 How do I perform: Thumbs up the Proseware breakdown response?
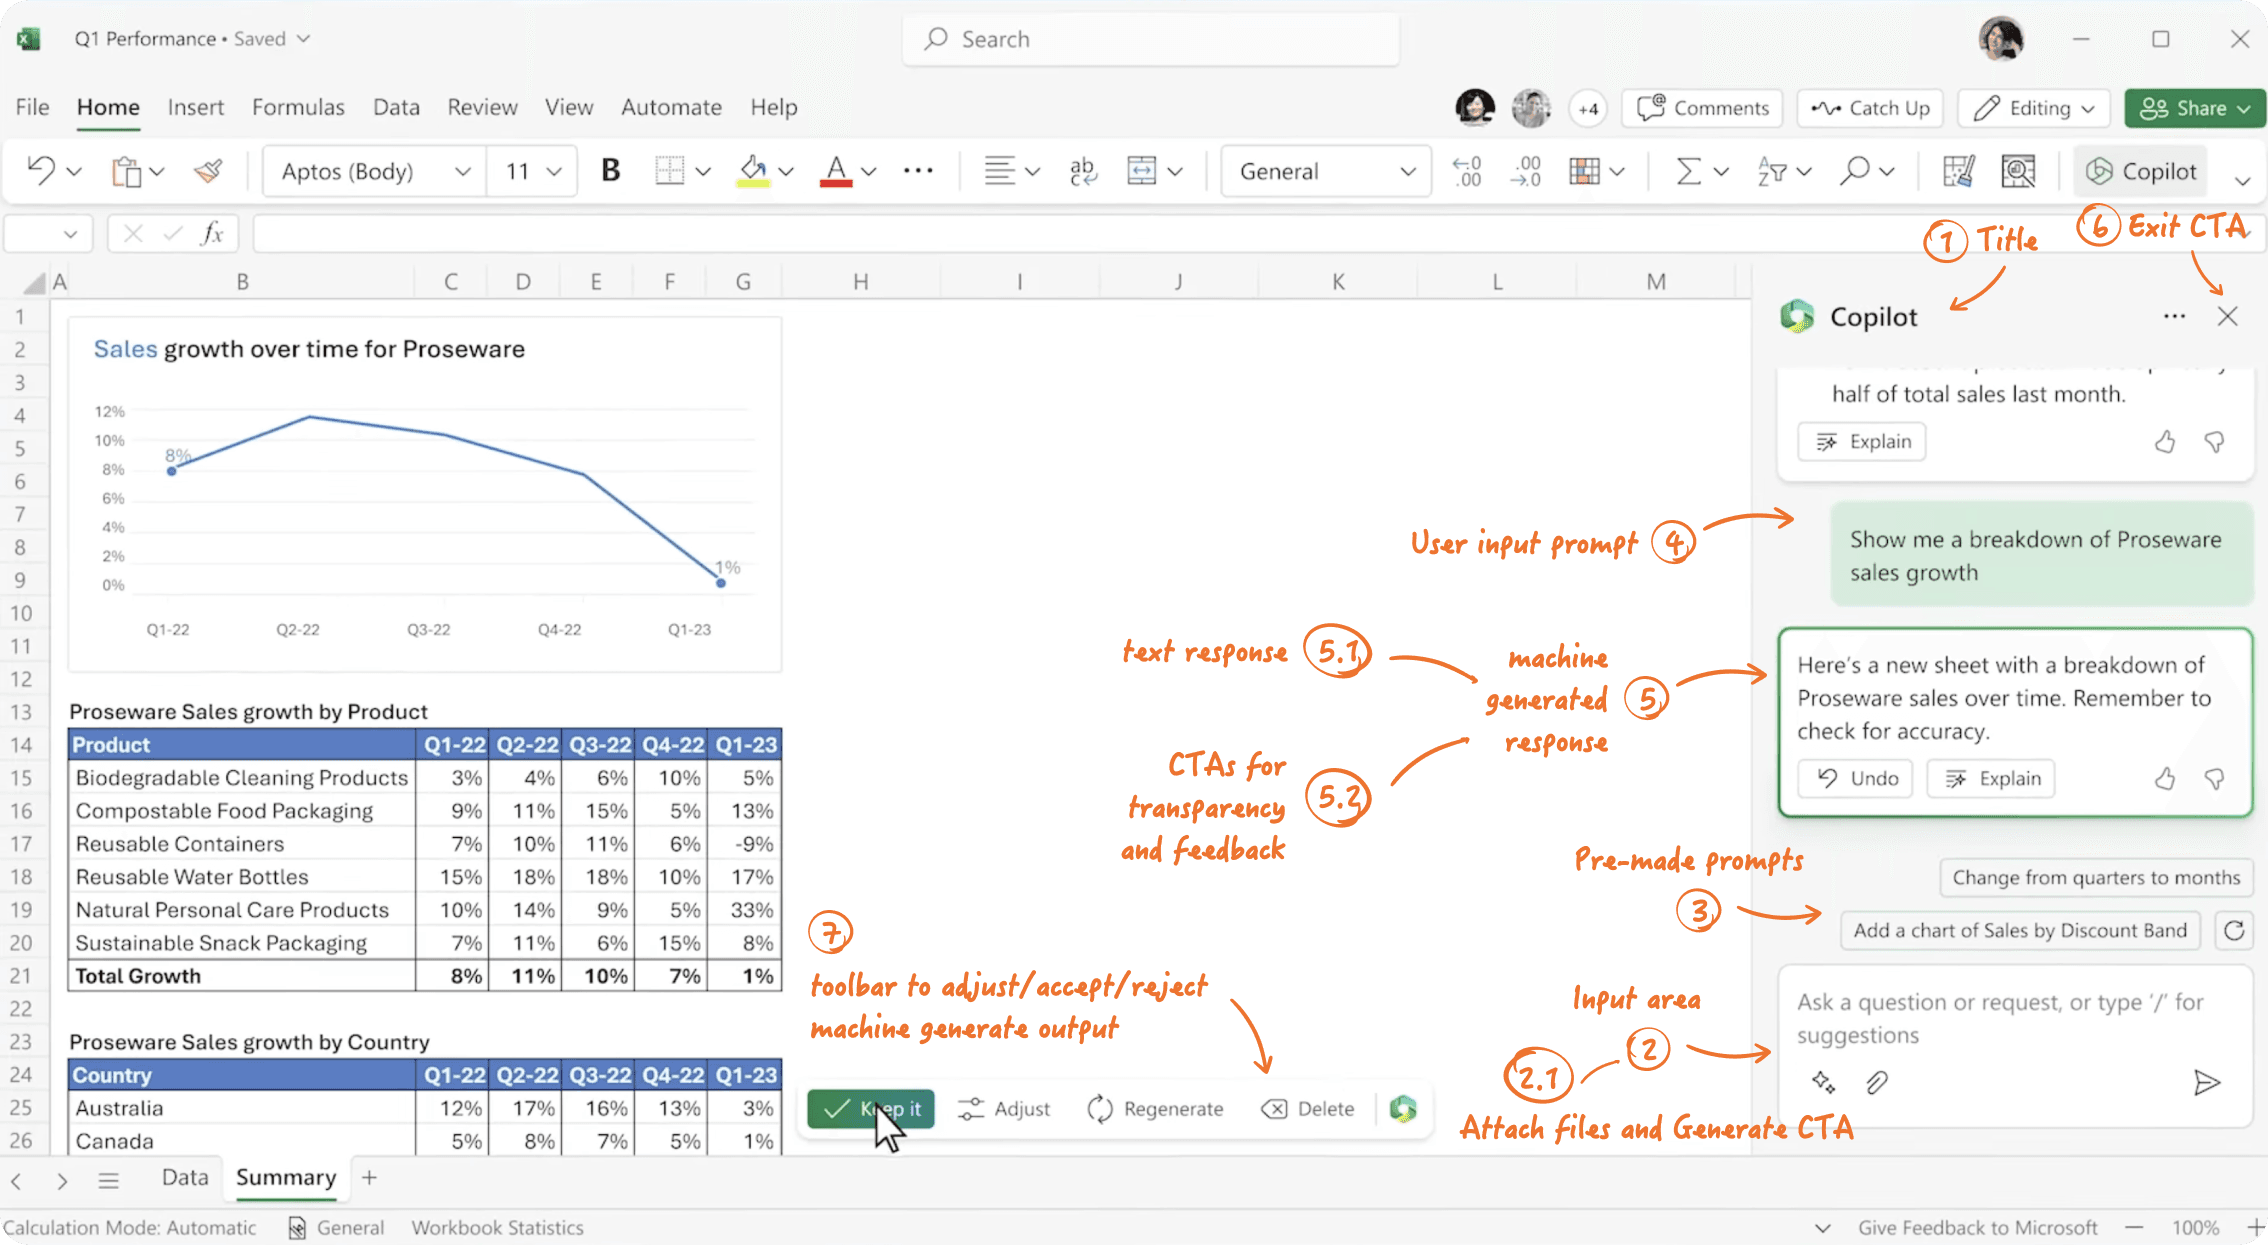pos(2165,778)
